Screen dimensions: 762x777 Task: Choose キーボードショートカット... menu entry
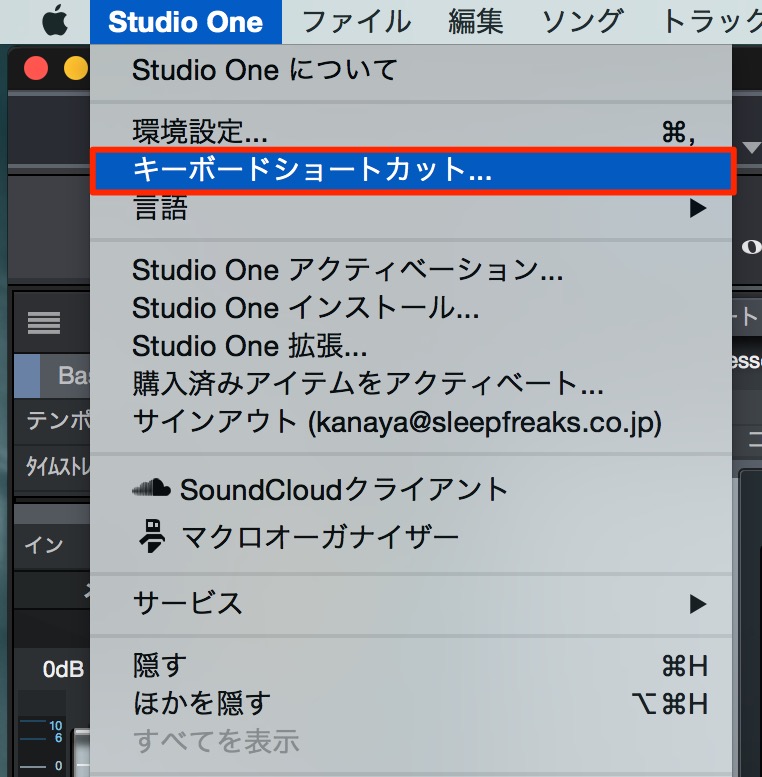point(411,170)
